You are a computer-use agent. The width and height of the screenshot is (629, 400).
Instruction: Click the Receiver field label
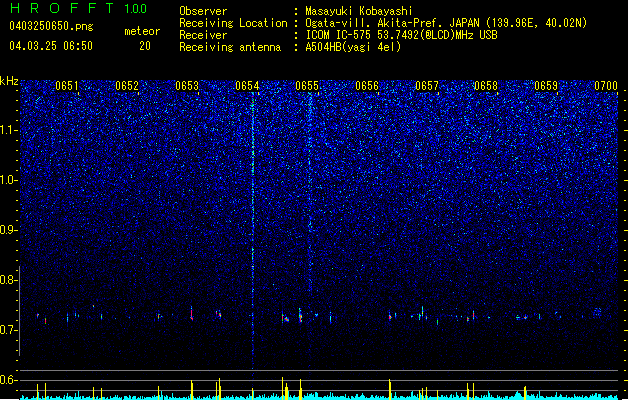(x=203, y=35)
